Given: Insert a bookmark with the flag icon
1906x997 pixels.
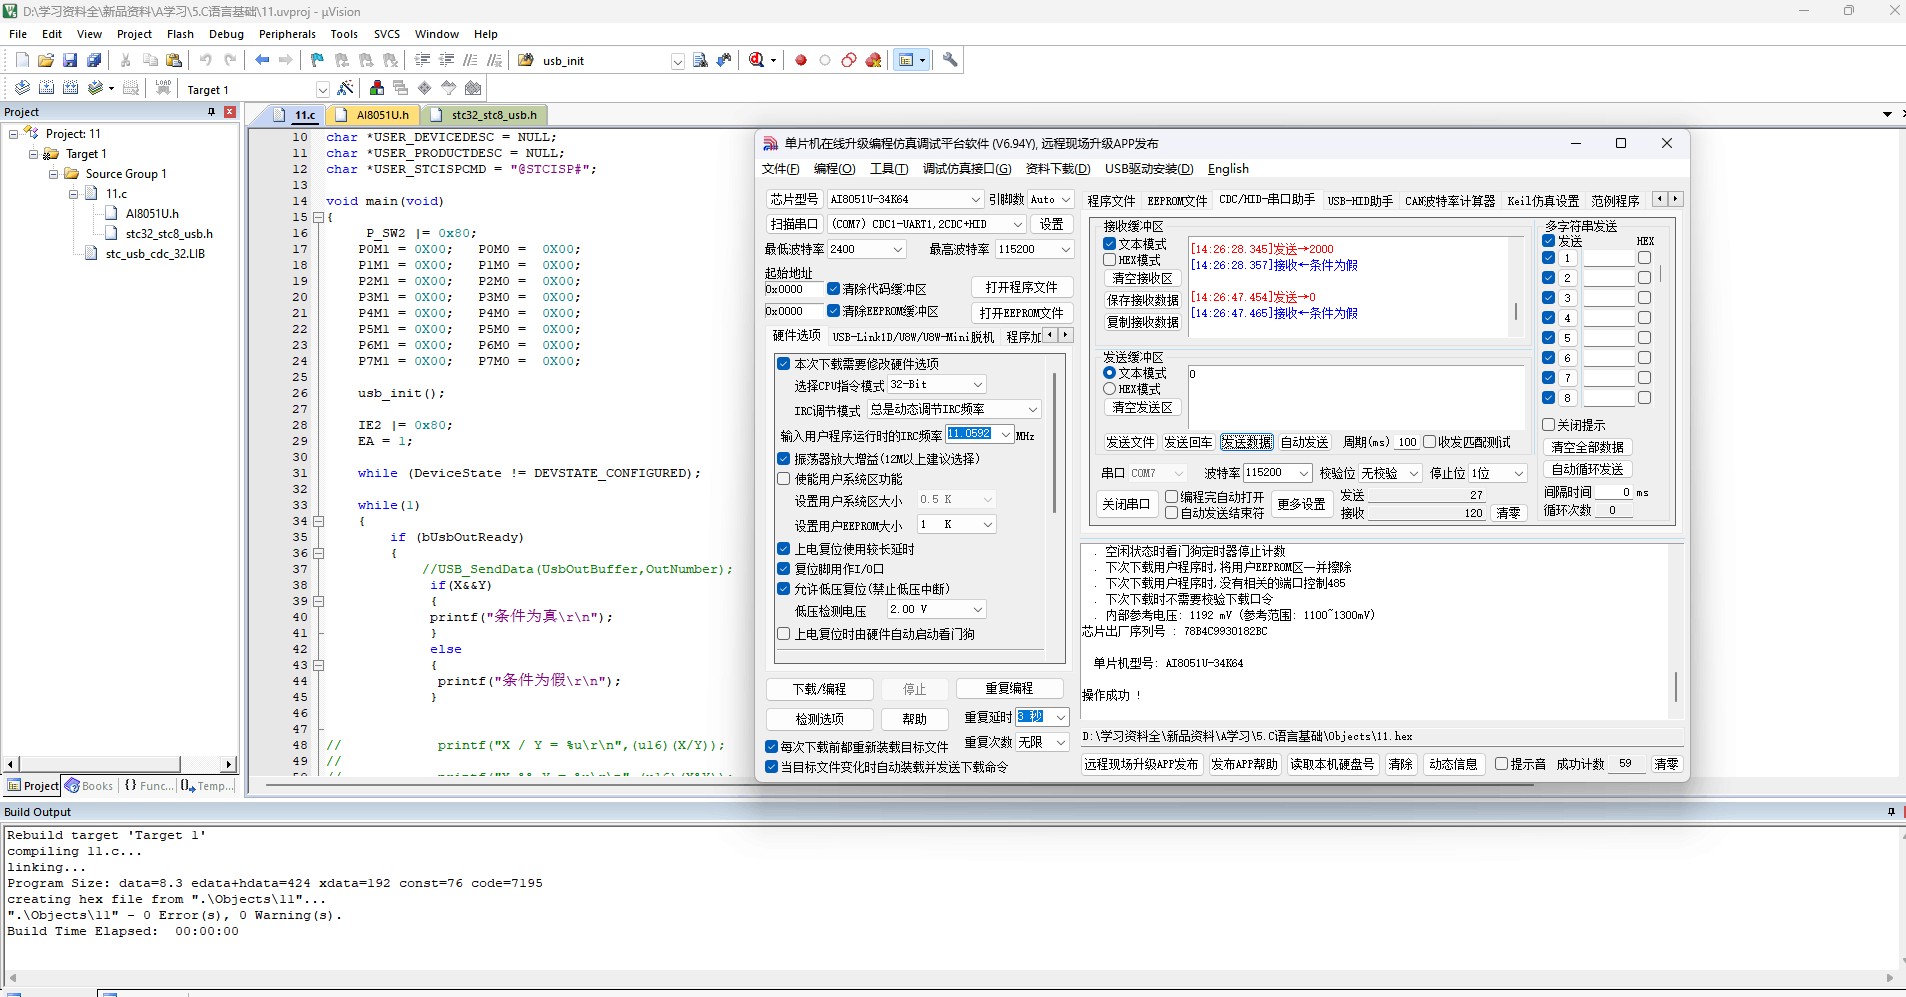Looking at the screenshot, I should pyautogui.click(x=318, y=60).
